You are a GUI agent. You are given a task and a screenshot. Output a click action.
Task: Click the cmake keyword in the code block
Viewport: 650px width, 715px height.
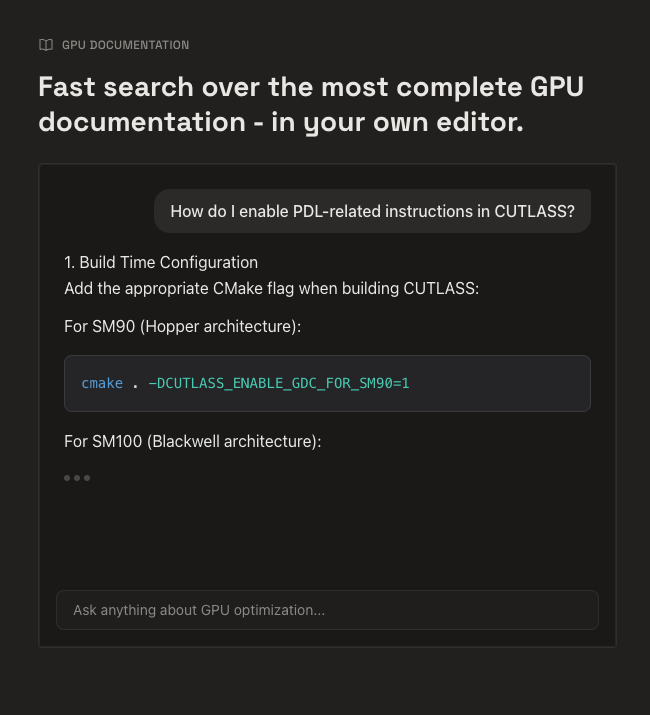102,383
